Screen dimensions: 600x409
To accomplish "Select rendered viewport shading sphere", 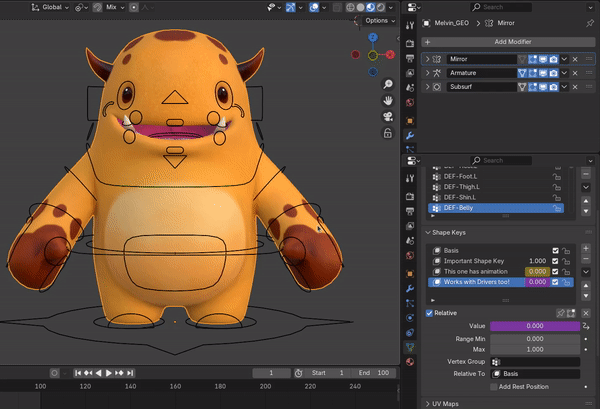I will 381,7.
